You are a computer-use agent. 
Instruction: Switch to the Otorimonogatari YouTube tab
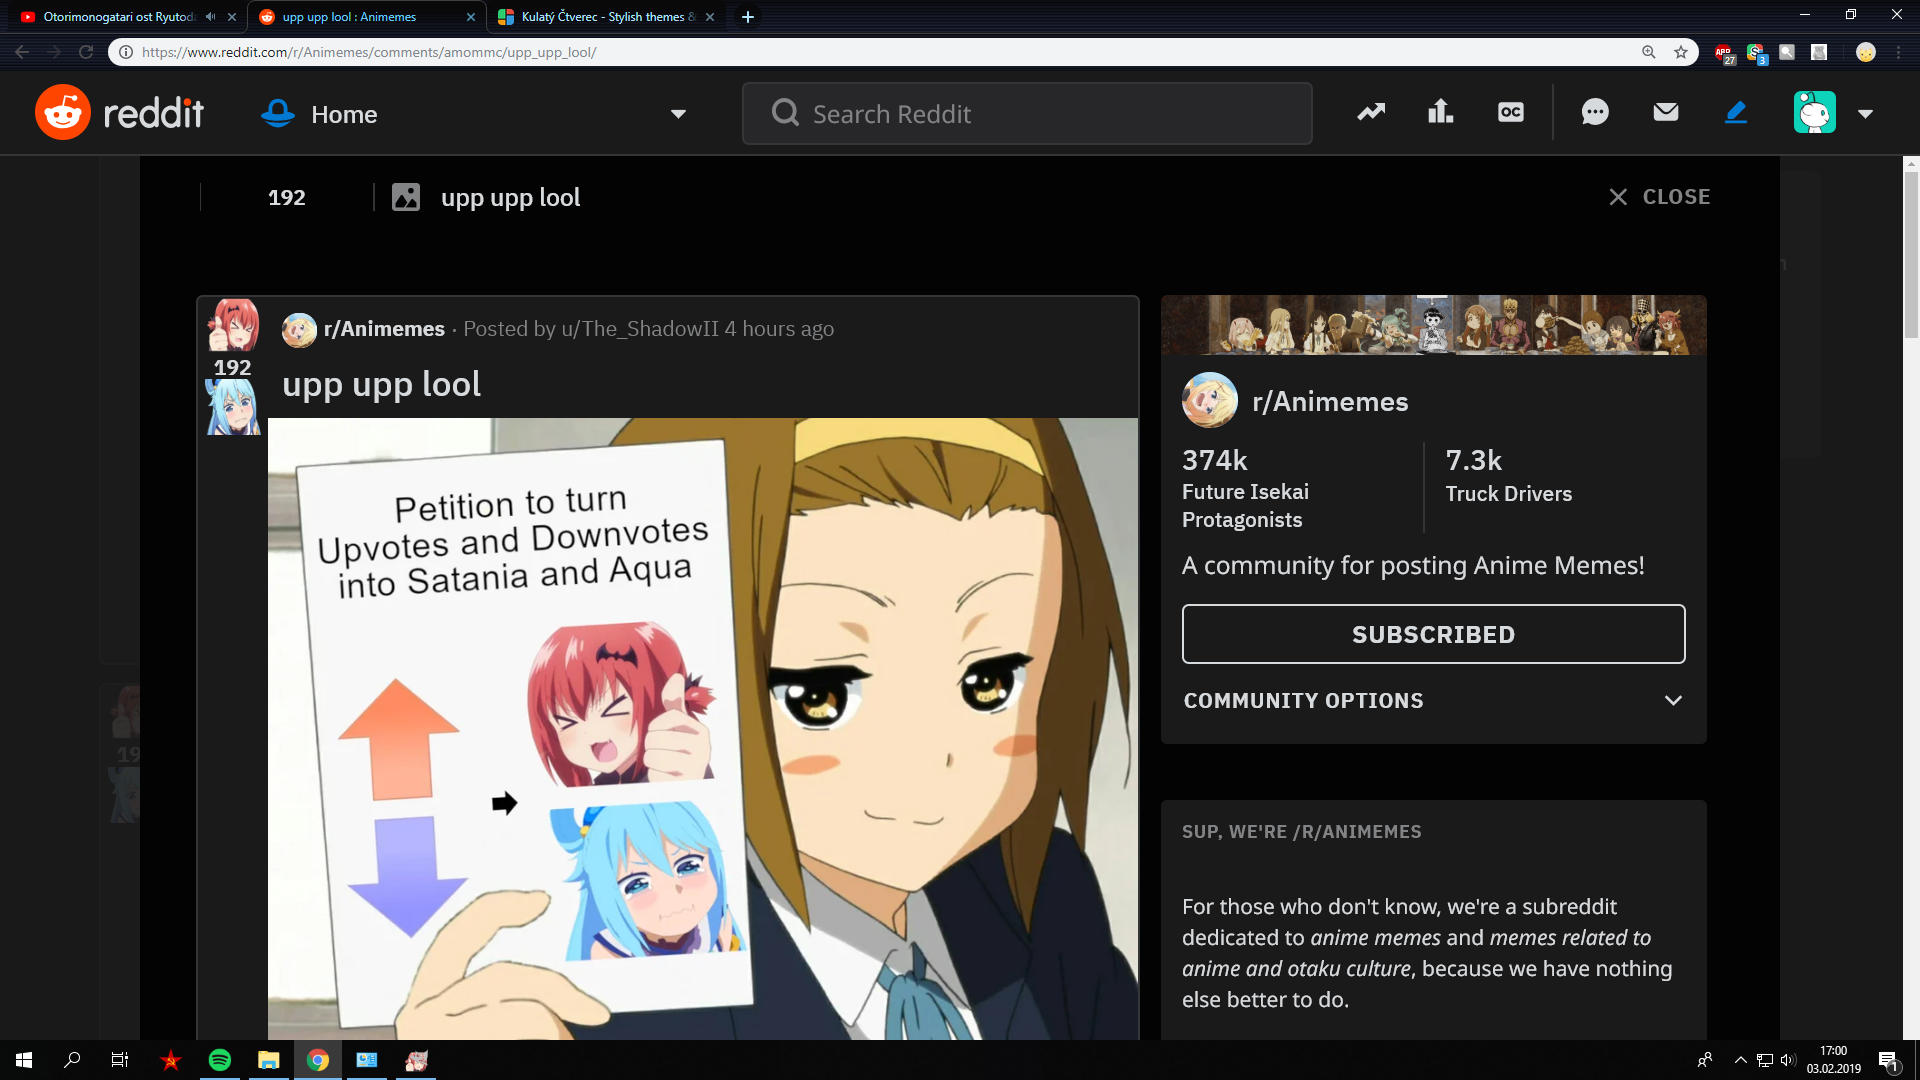point(118,17)
